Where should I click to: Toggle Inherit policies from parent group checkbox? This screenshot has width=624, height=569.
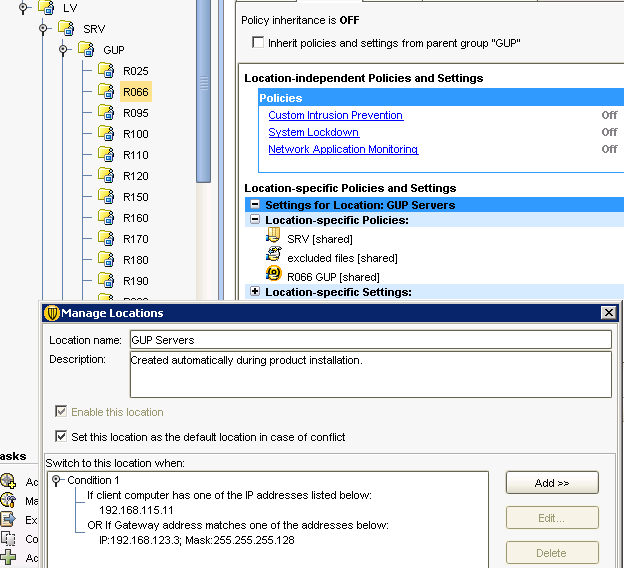pos(258,42)
